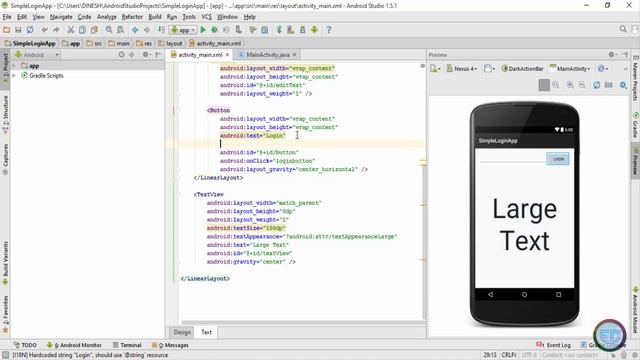640x360 pixels.
Task: Click the layout folder breadcrumb
Action: pos(171,43)
